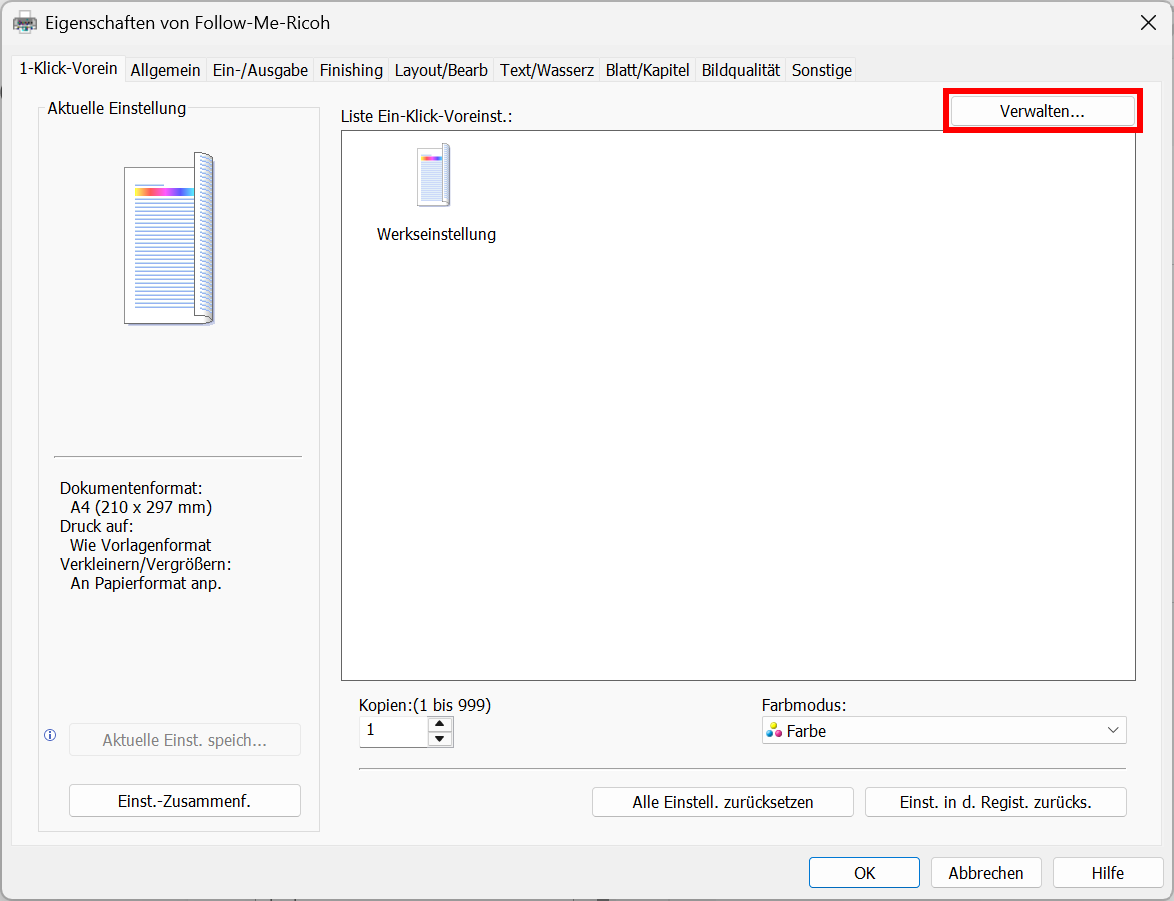Increase copies with the up arrow

click(x=440, y=723)
